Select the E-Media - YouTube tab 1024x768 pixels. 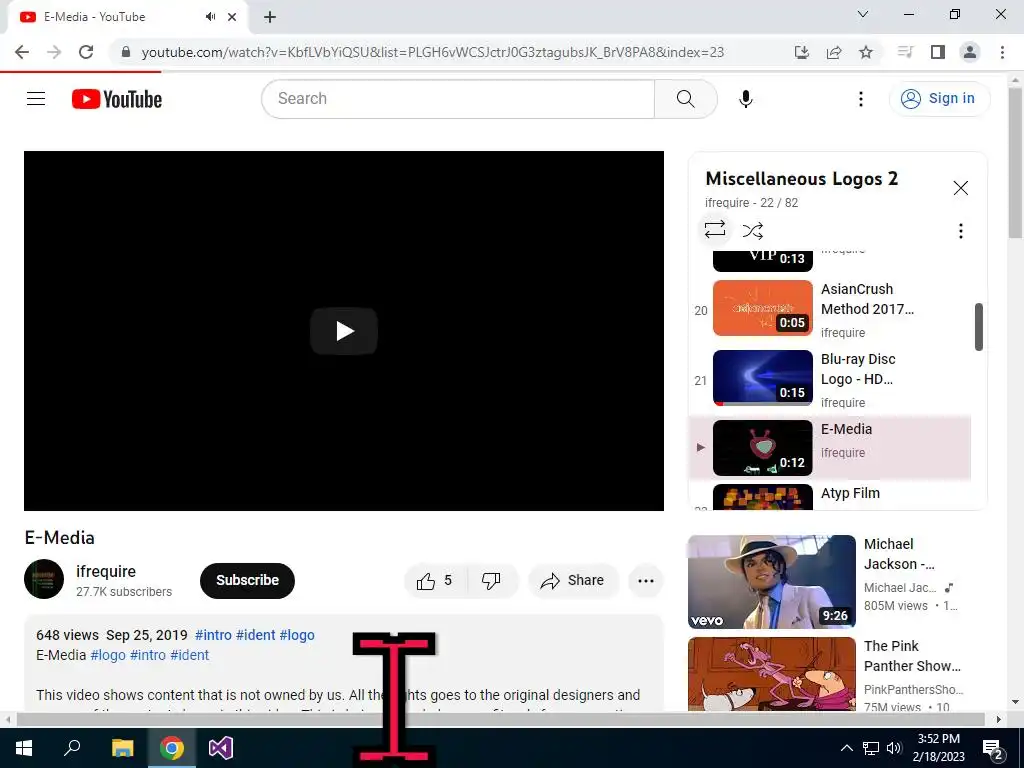click(x=127, y=17)
